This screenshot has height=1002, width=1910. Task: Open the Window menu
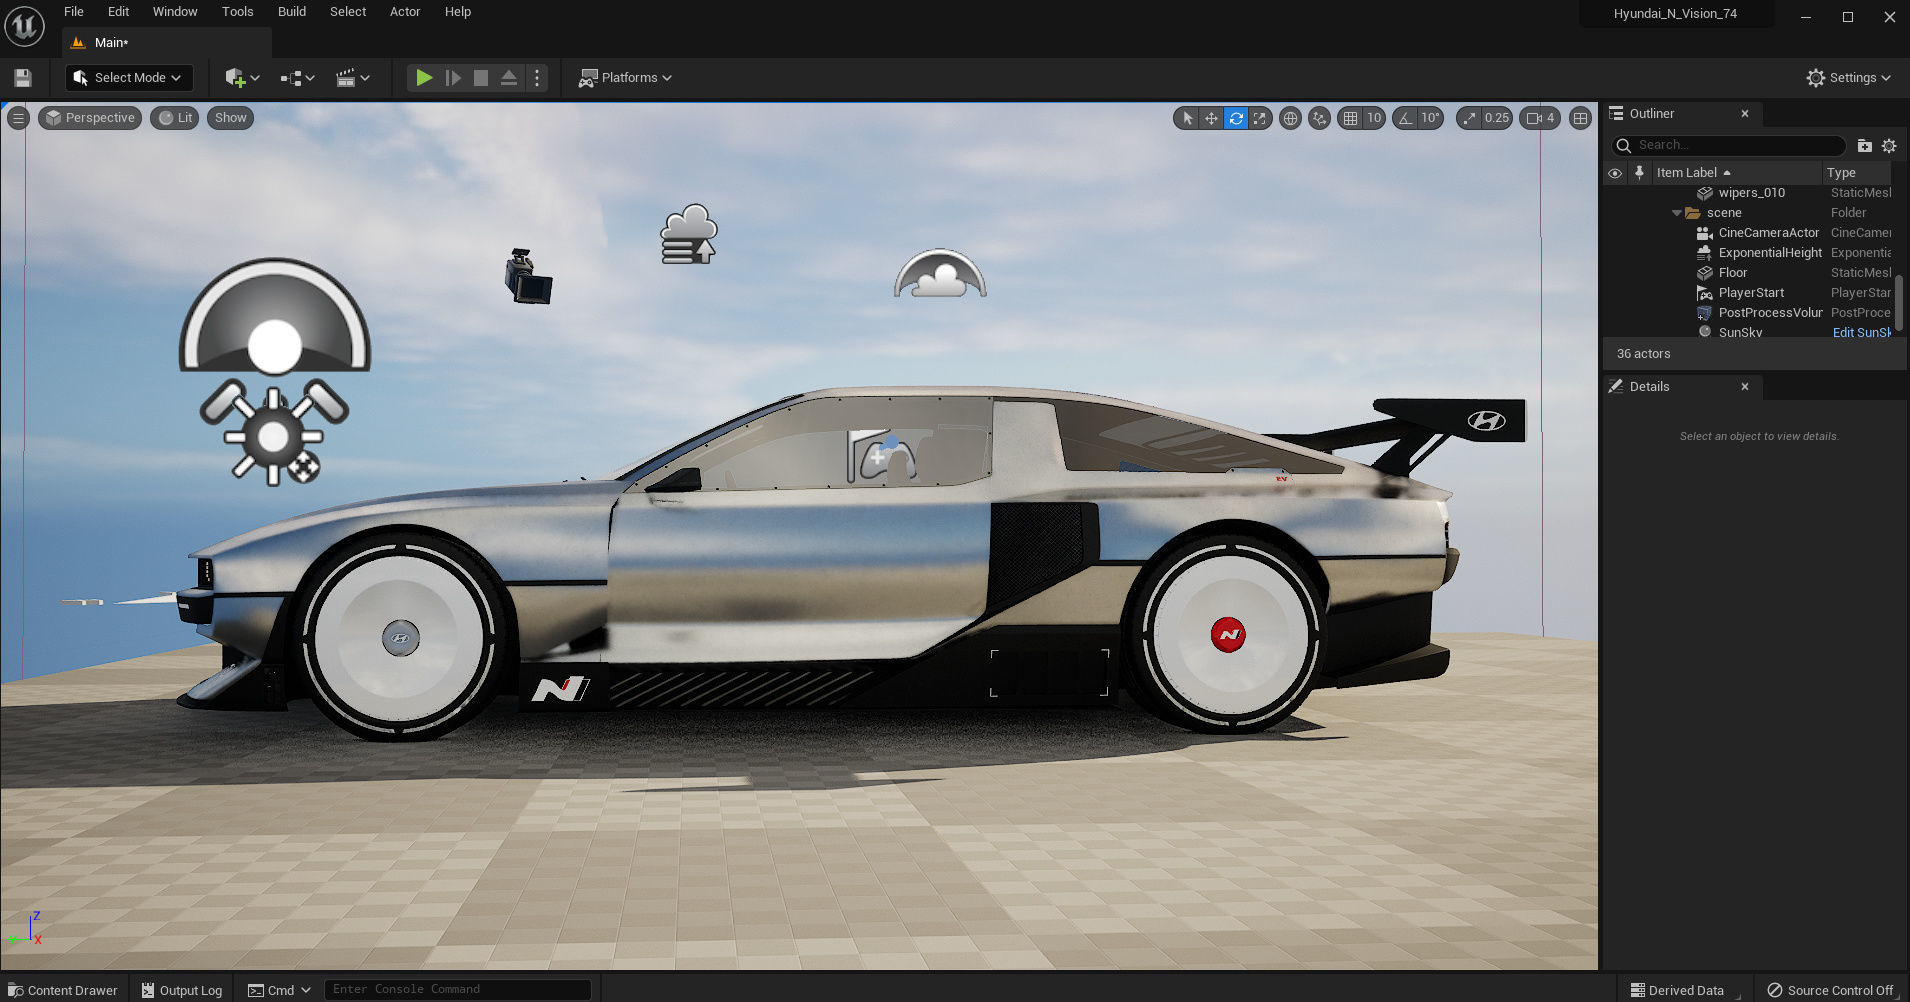coord(175,12)
